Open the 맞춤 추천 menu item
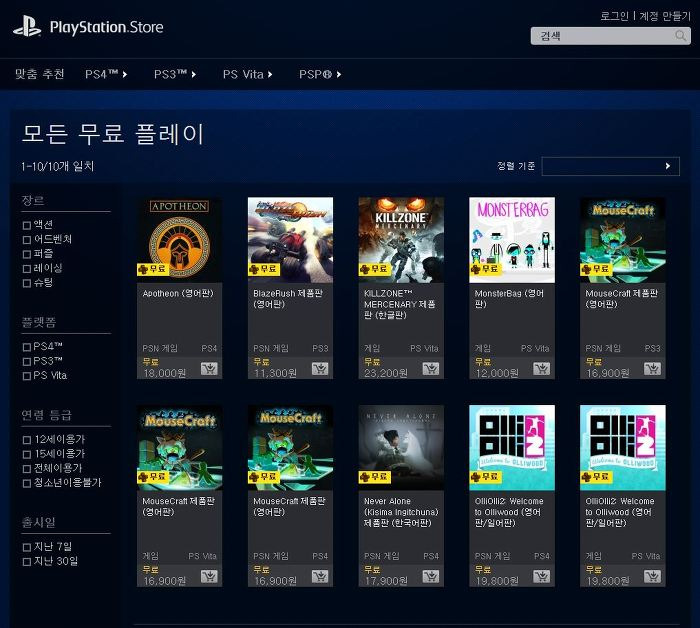Image resolution: width=700 pixels, height=628 pixels. click(x=40, y=74)
